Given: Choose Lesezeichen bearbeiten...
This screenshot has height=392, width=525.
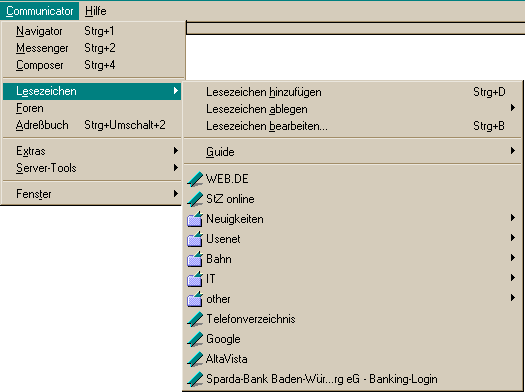Looking at the screenshot, I should 353,126.
